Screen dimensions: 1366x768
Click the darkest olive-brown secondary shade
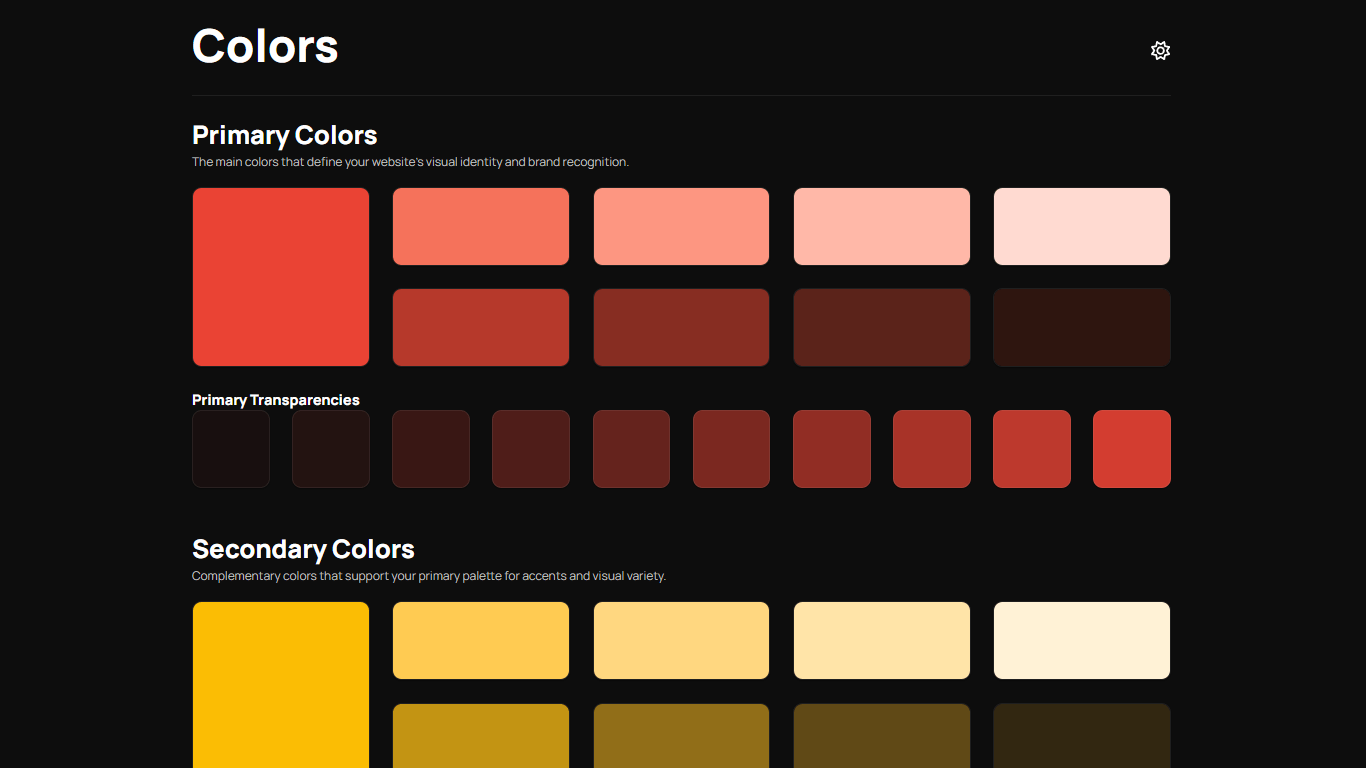coord(1081,736)
